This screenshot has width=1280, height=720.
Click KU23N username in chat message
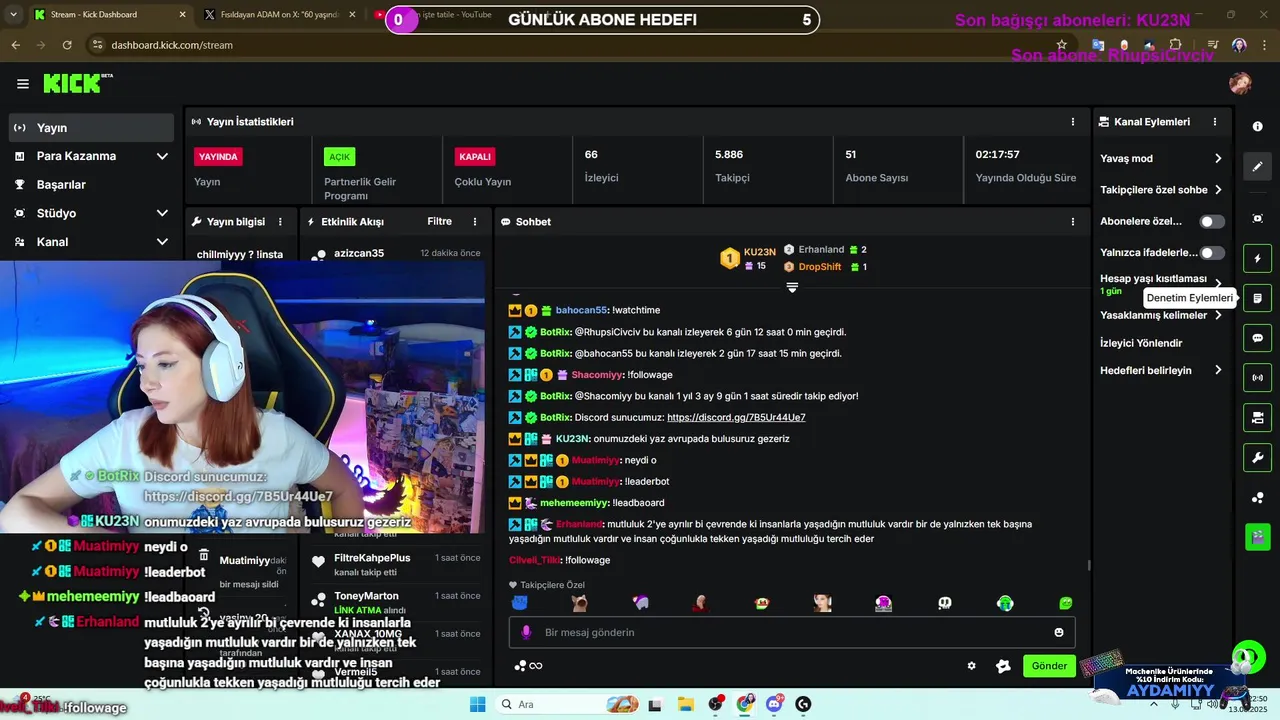pyautogui.click(x=572, y=439)
